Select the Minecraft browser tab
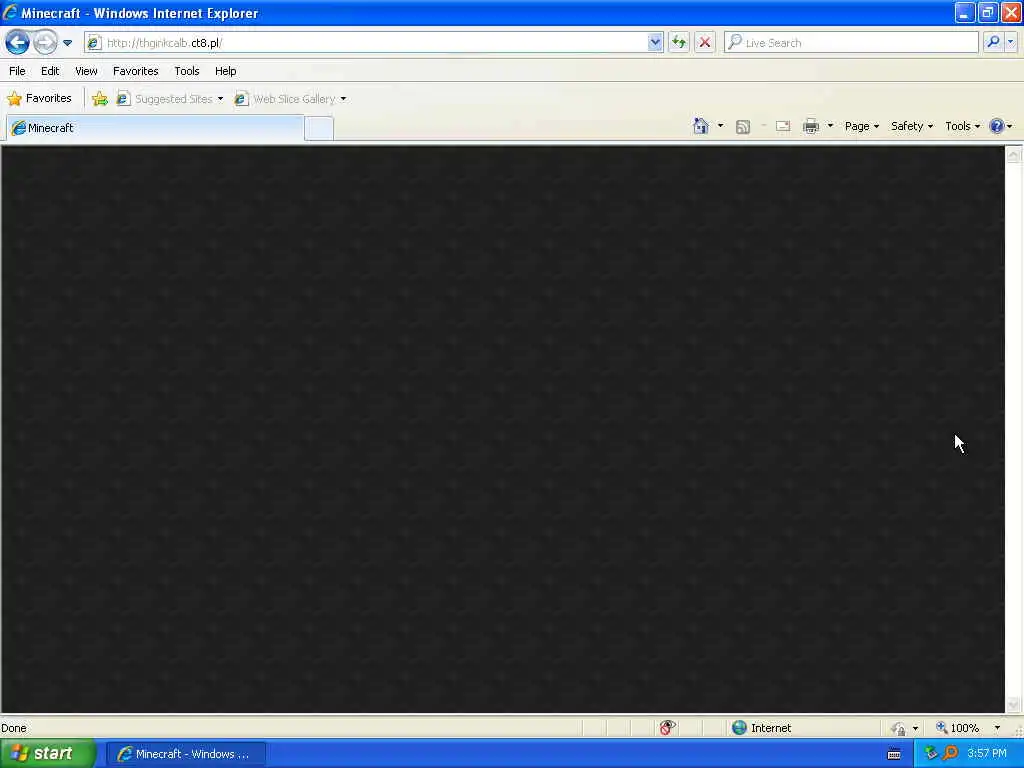Image resolution: width=1024 pixels, height=768 pixels. pos(155,128)
